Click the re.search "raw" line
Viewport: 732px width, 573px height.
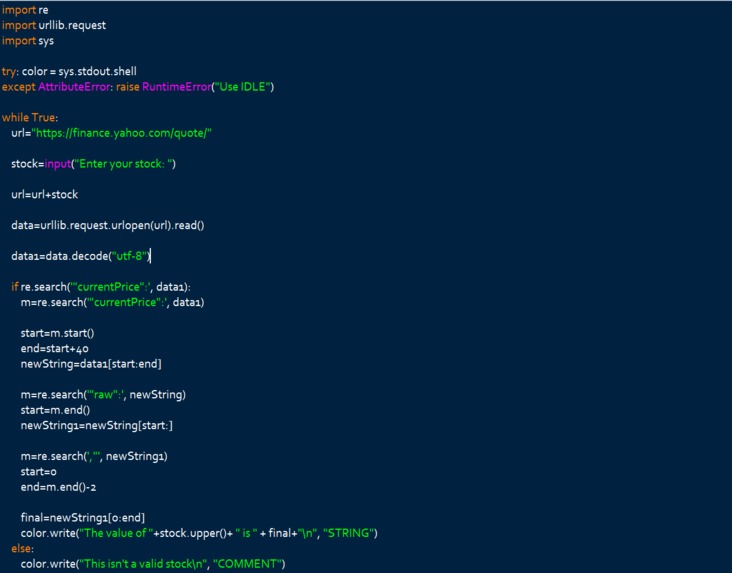pos(103,395)
